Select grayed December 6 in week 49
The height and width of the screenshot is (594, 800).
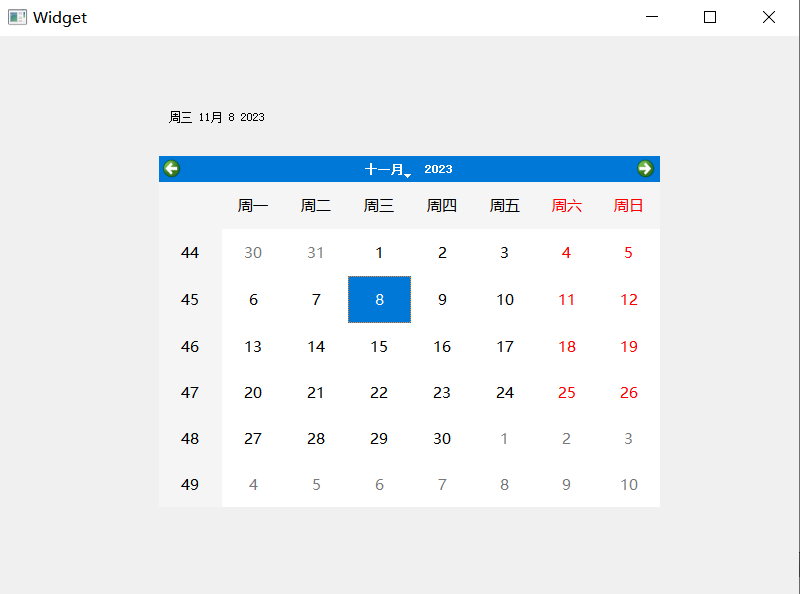379,484
